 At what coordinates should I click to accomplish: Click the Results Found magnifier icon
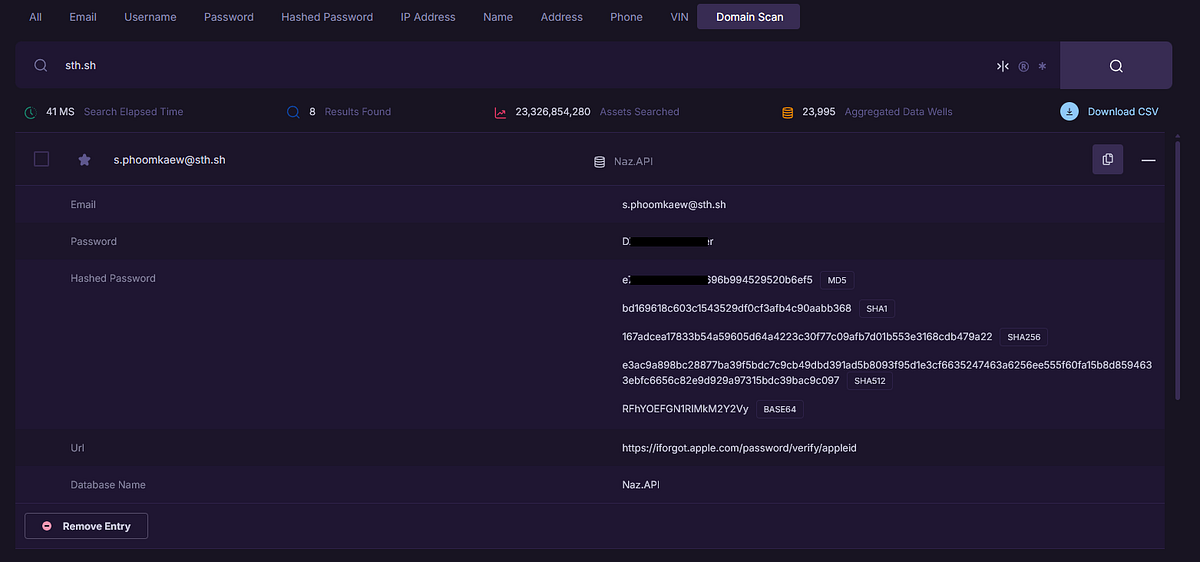click(293, 112)
